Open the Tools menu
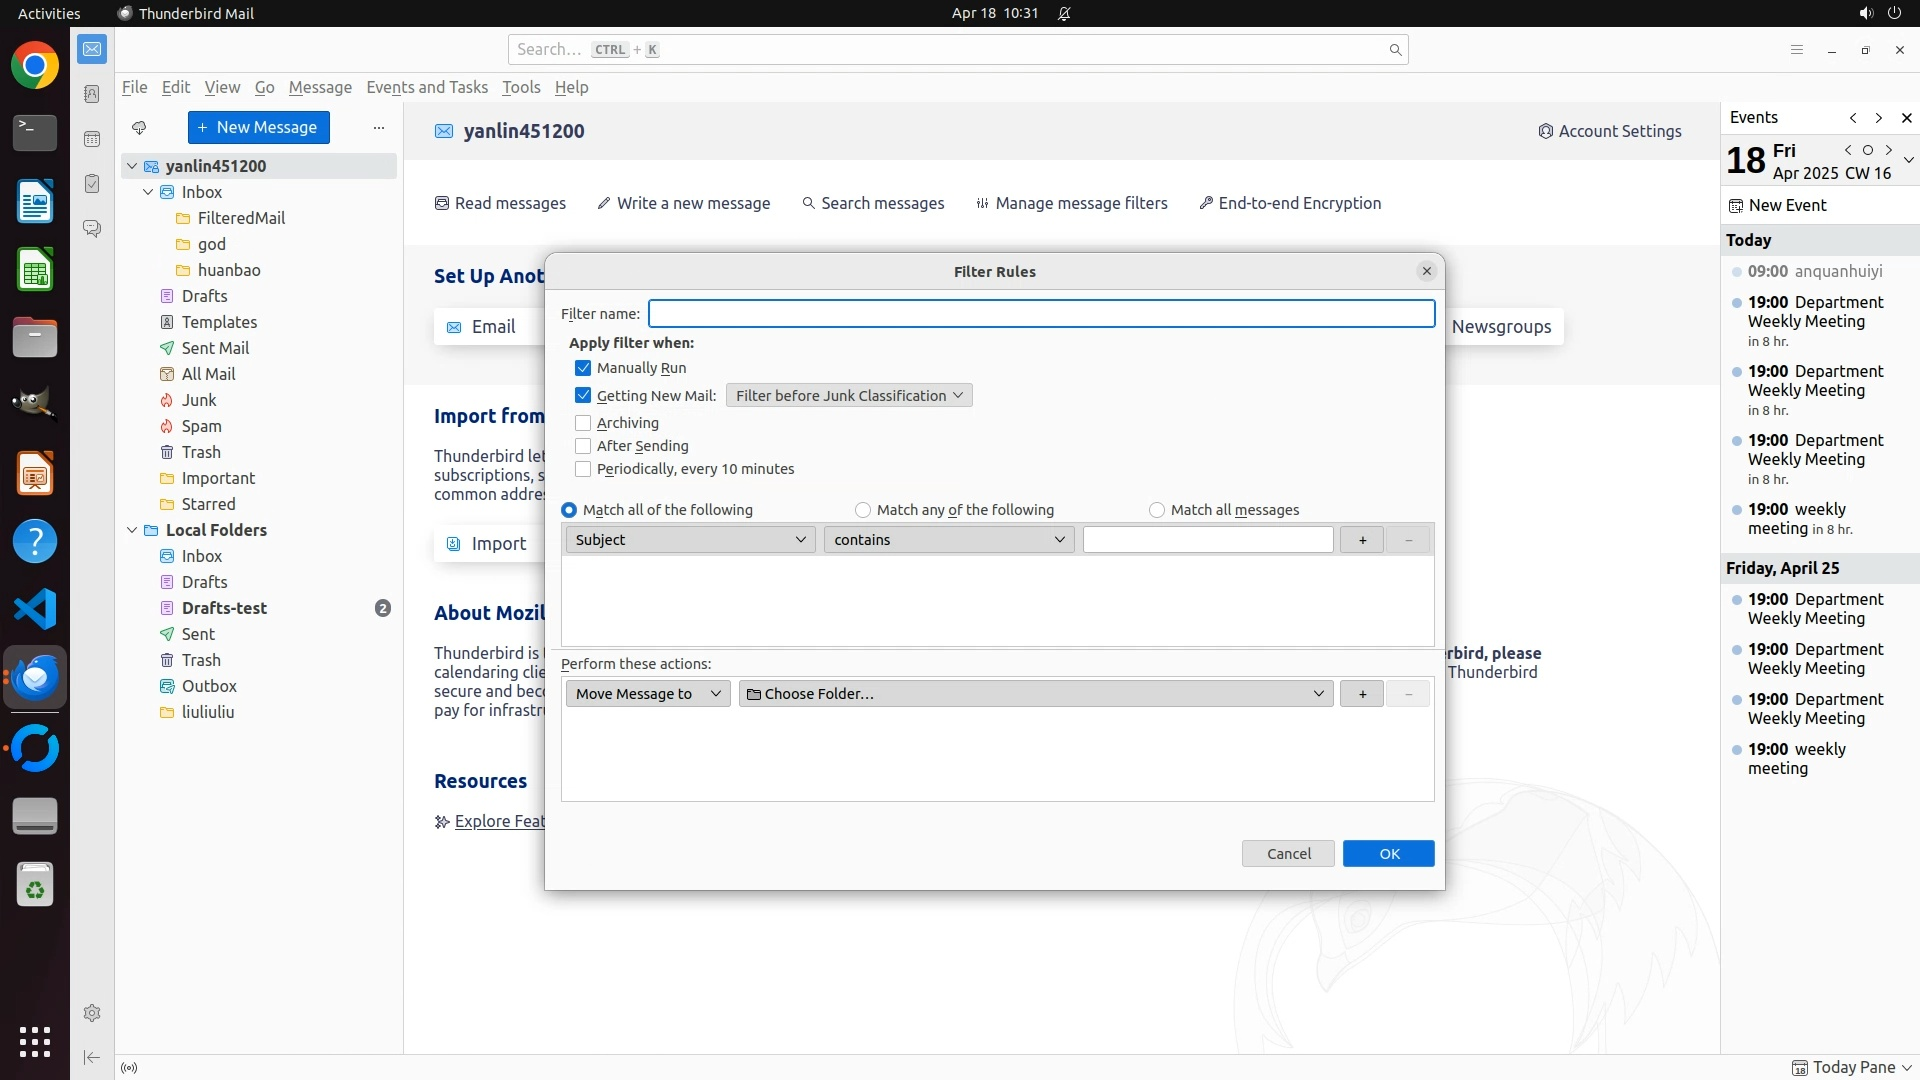Screen dimensions: 1920x1080 pyautogui.click(x=521, y=88)
